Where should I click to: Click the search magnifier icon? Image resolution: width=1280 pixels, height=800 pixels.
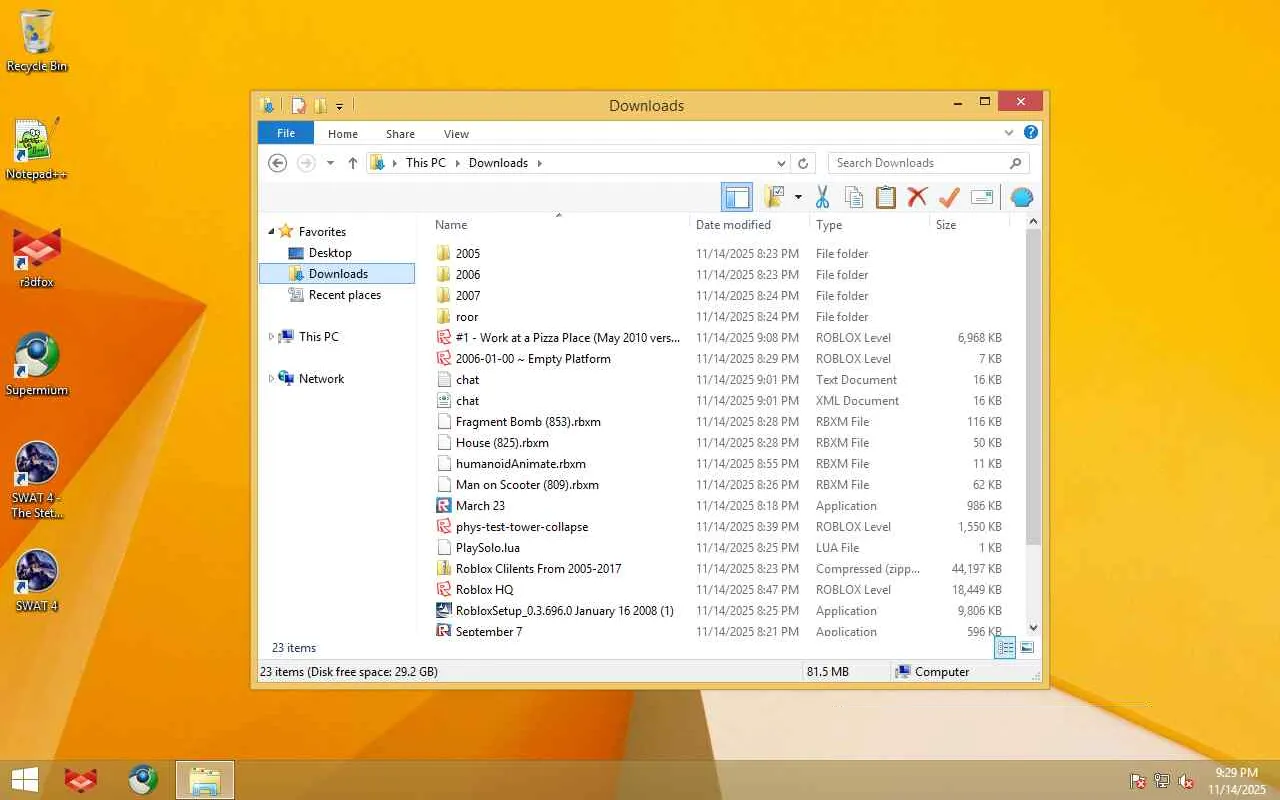(1015, 163)
